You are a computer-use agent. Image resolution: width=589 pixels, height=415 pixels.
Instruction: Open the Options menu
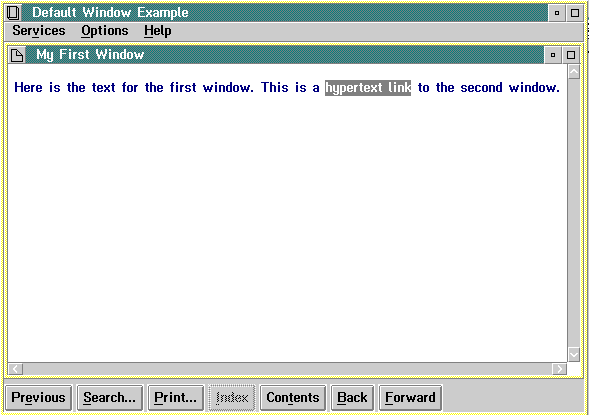pyautogui.click(x=105, y=31)
